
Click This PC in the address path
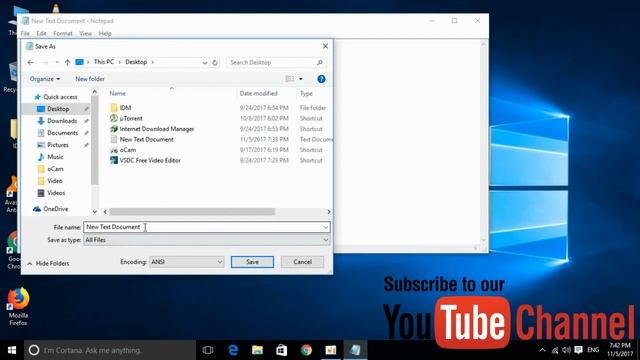(x=104, y=62)
